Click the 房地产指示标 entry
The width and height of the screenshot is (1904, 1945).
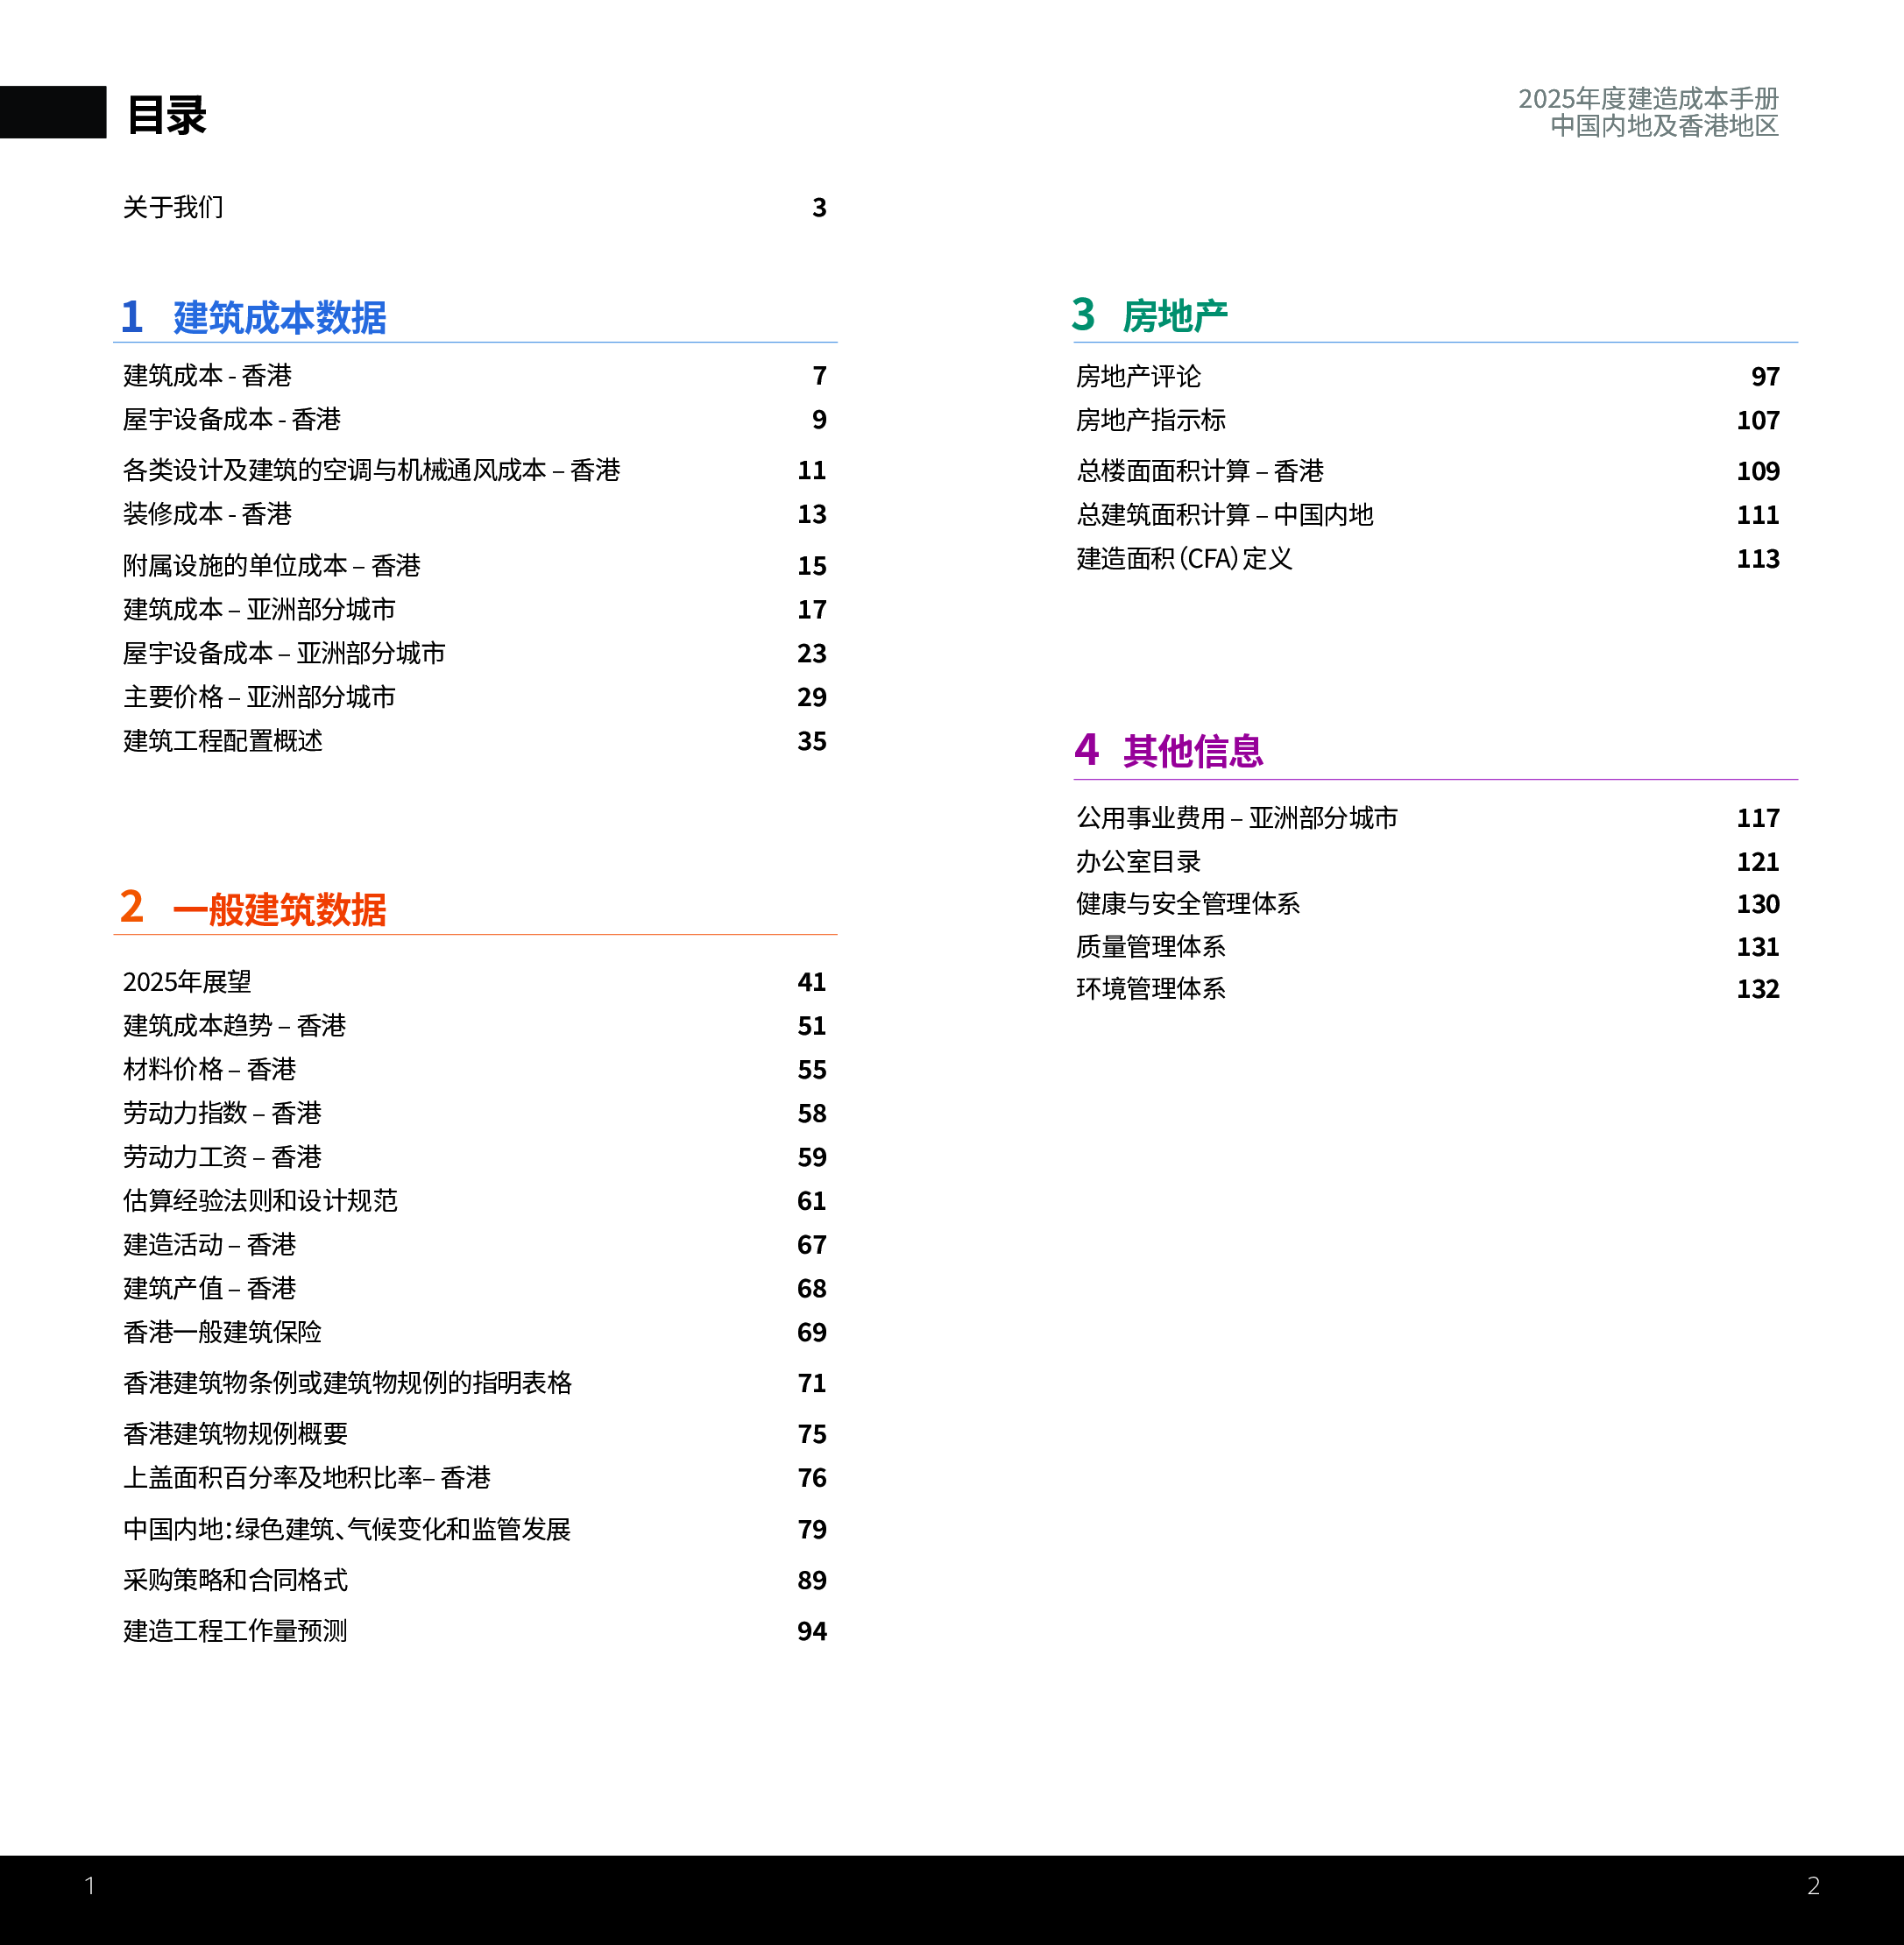coord(1151,420)
